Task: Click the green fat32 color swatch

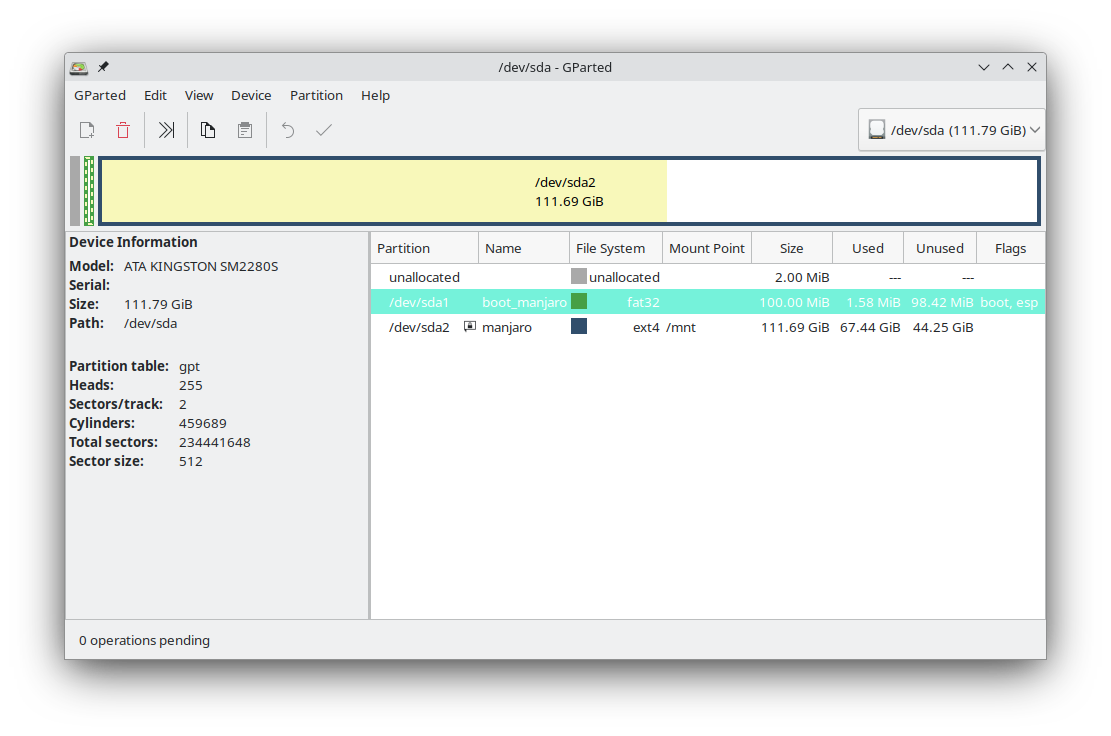Action: tap(579, 301)
